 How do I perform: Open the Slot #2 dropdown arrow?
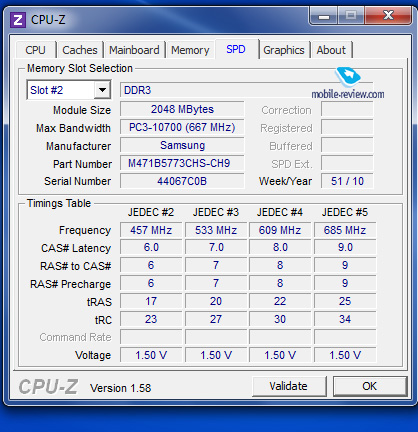coord(102,90)
